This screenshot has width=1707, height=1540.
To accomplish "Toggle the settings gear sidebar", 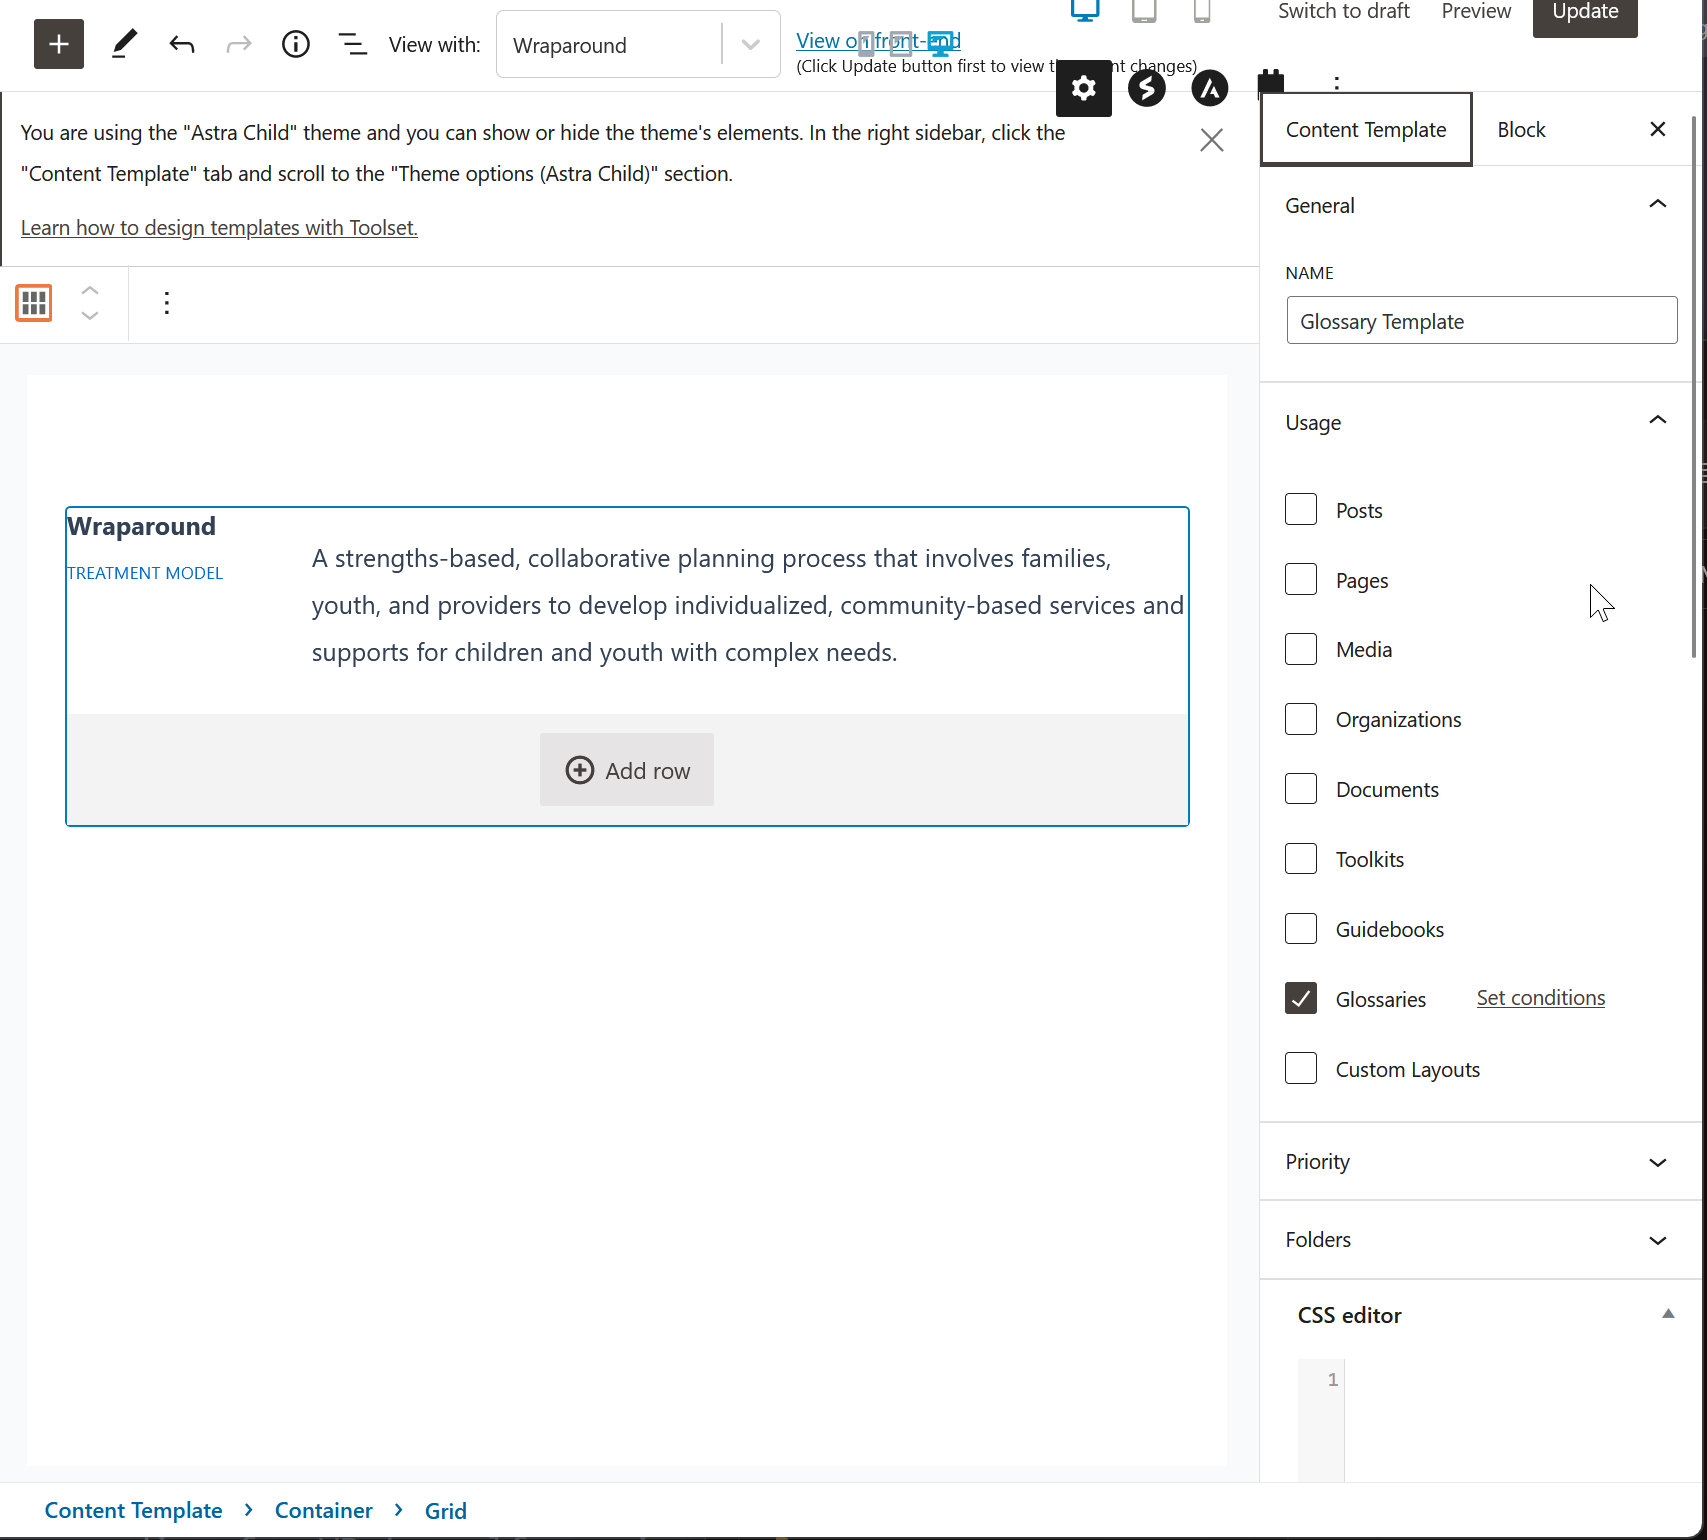I will point(1084,88).
